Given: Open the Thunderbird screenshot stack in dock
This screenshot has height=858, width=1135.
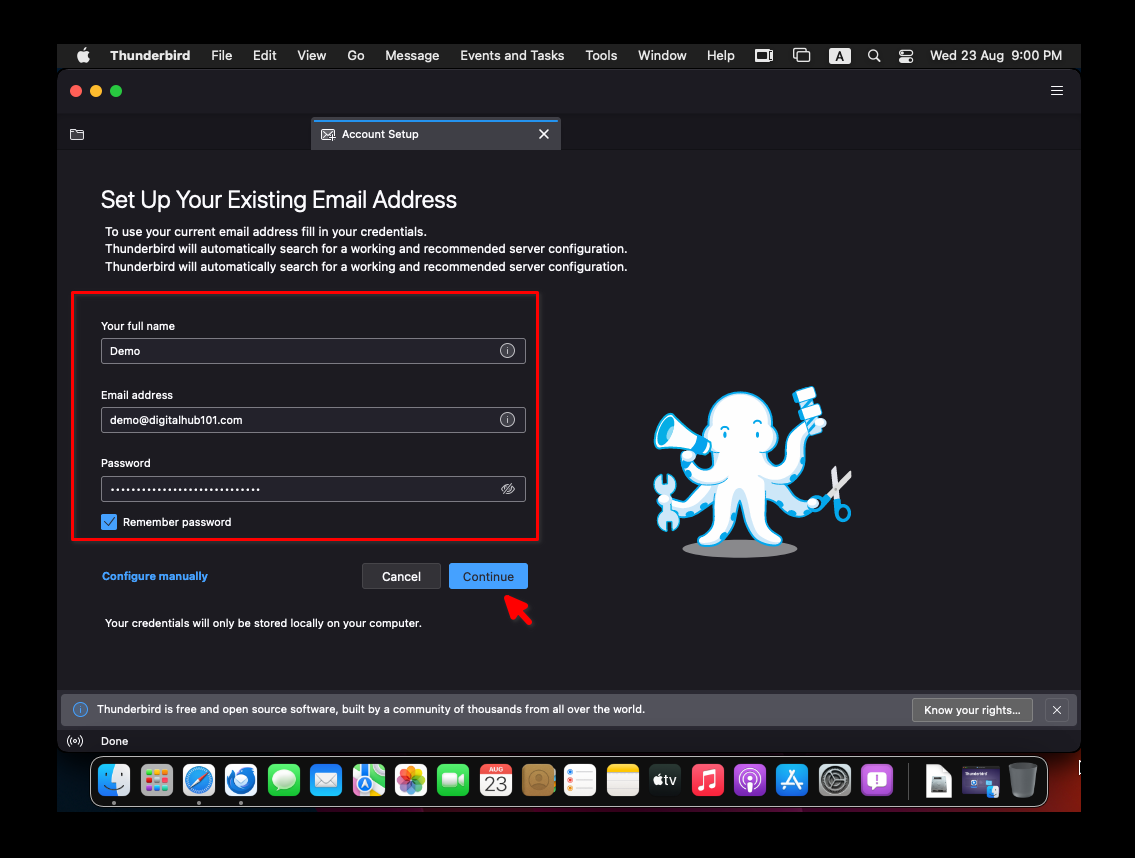Looking at the screenshot, I should [981, 782].
